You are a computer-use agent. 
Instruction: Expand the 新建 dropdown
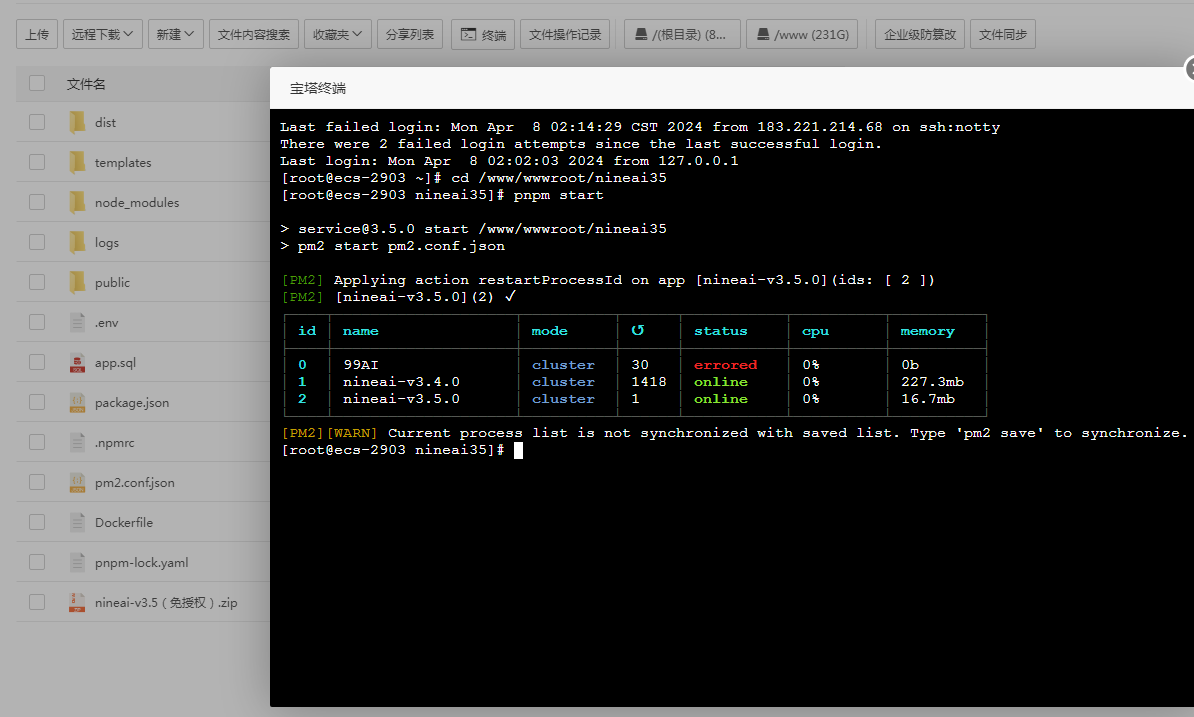click(175, 34)
